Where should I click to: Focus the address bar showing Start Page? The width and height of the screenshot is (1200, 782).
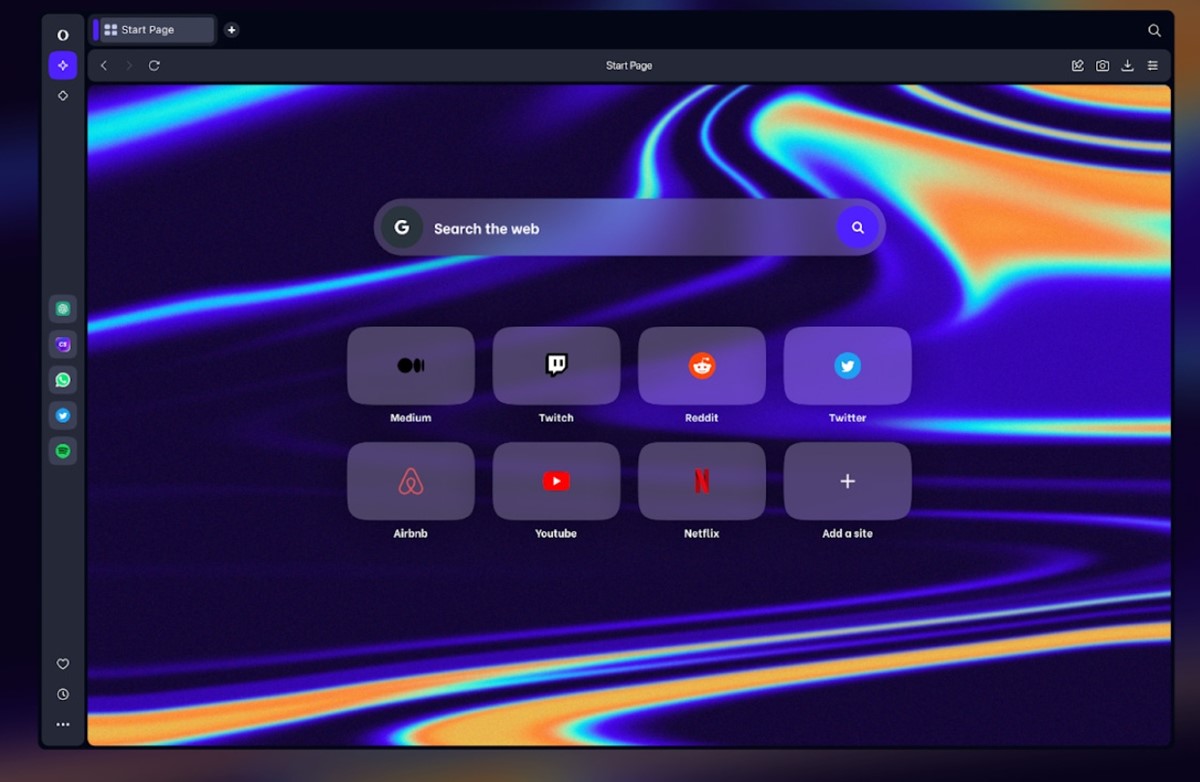tap(629, 66)
